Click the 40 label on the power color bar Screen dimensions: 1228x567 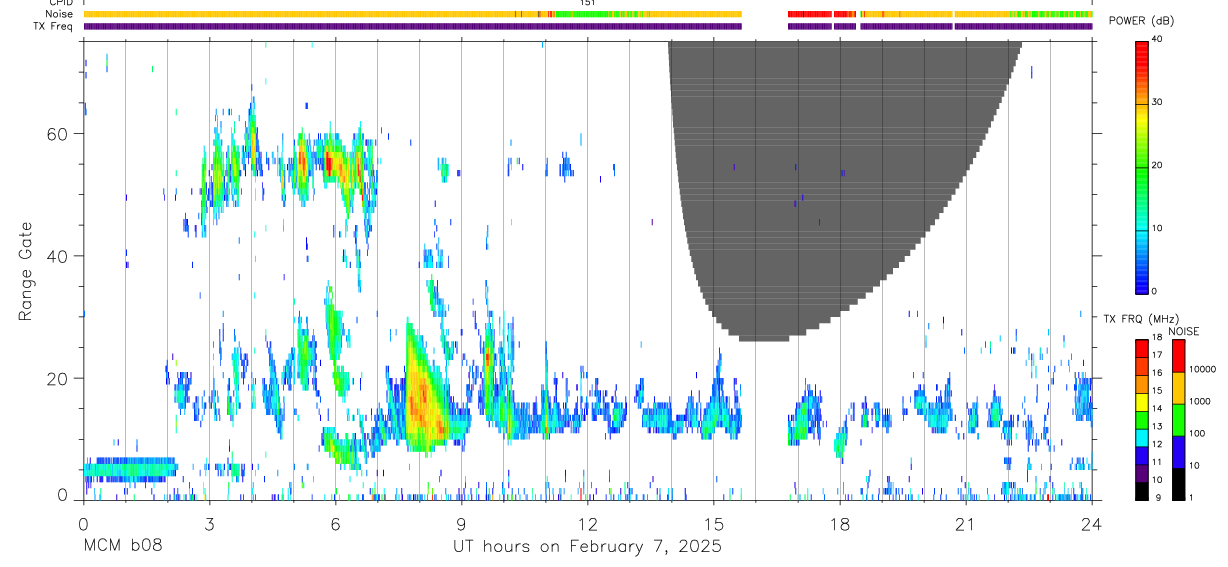[x=1158, y=39]
